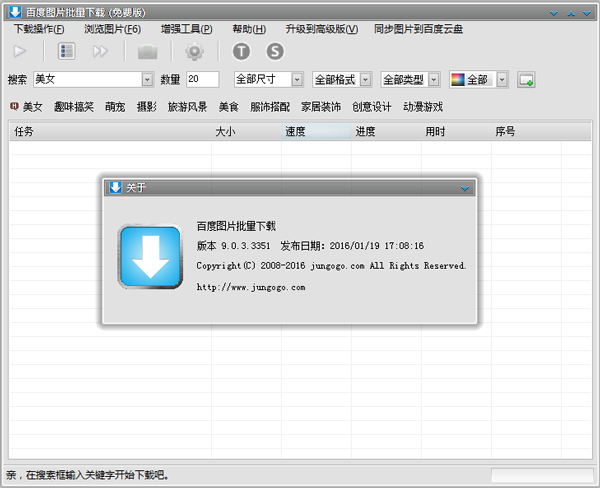
Task: Sort by the 用时 column header
Action: (x=457, y=132)
